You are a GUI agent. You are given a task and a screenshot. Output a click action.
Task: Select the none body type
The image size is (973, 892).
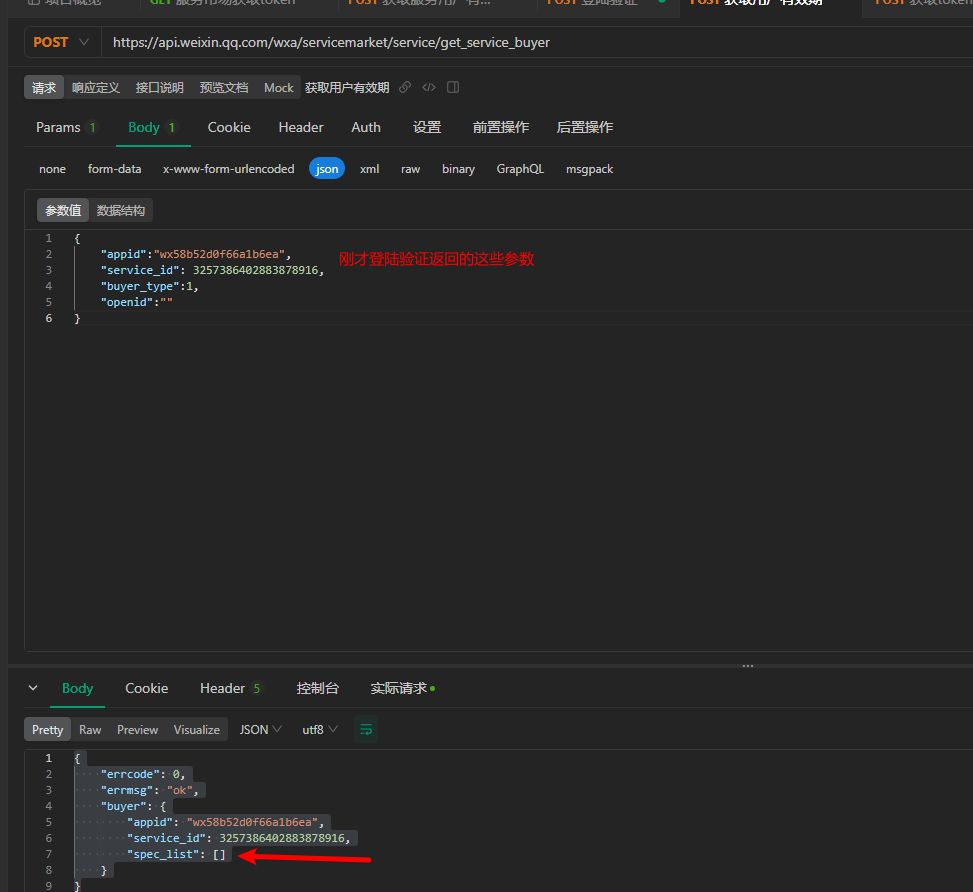click(52, 169)
